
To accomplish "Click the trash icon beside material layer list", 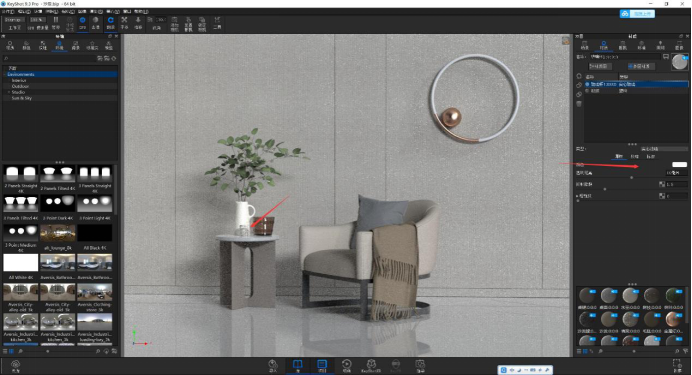I will tap(579, 104).
